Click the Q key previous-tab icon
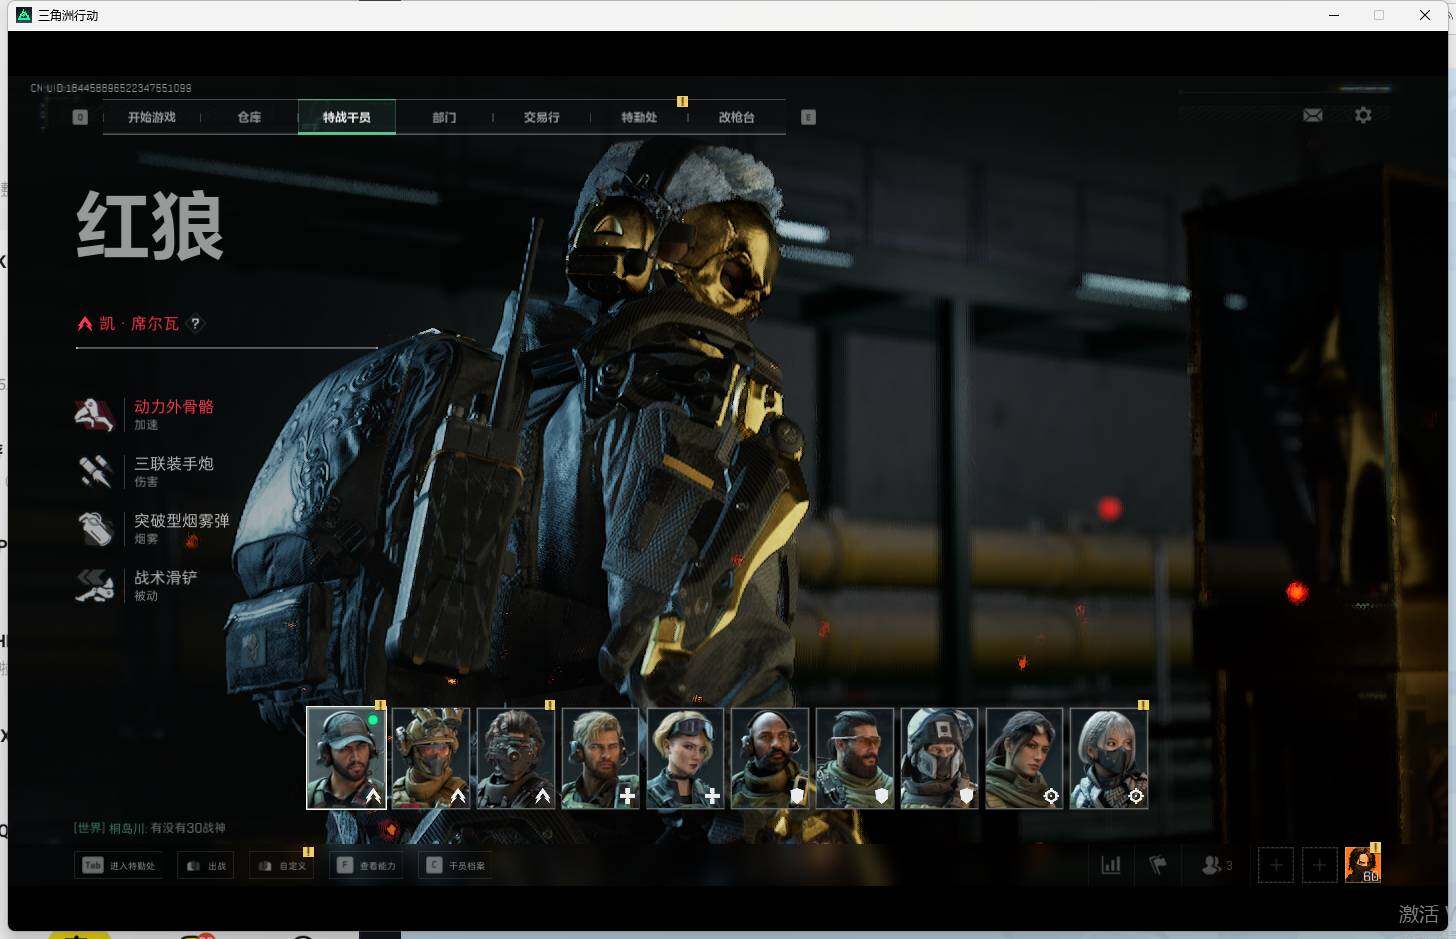This screenshot has height=939, width=1456. pos(81,117)
